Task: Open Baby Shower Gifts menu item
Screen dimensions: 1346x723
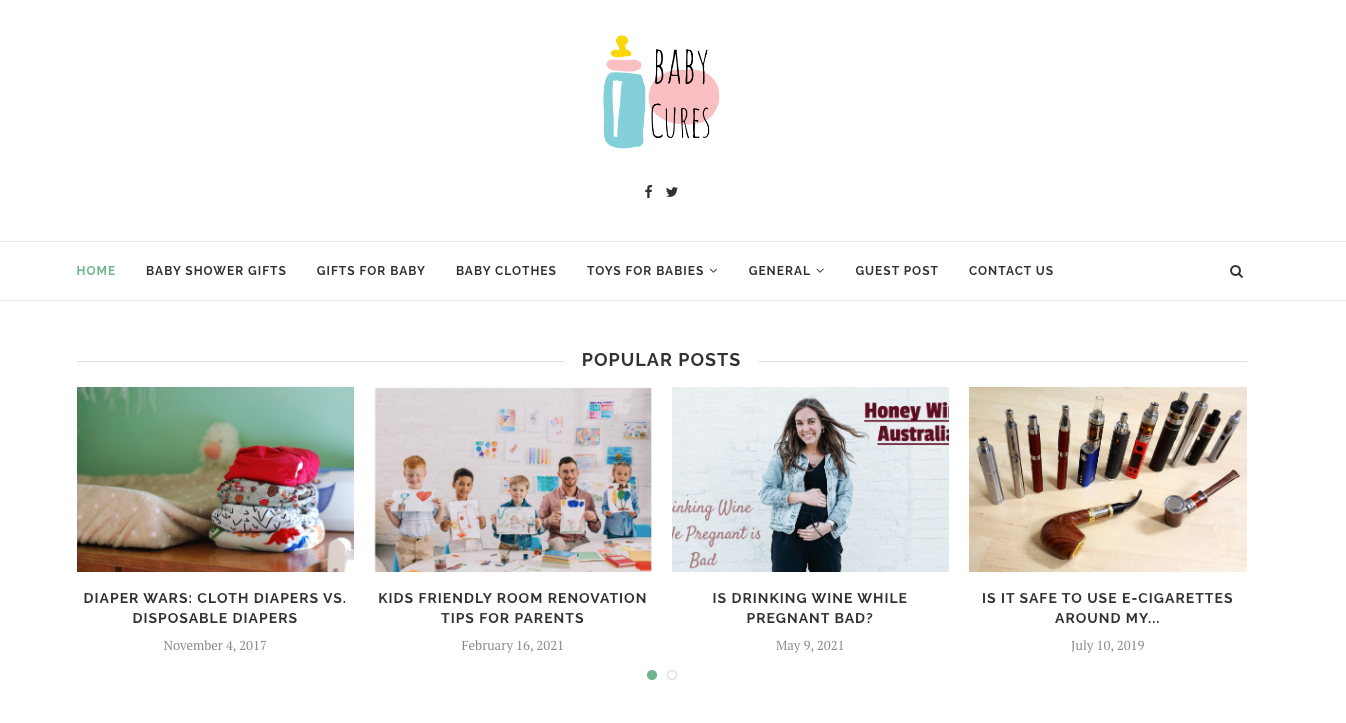Action: click(216, 271)
